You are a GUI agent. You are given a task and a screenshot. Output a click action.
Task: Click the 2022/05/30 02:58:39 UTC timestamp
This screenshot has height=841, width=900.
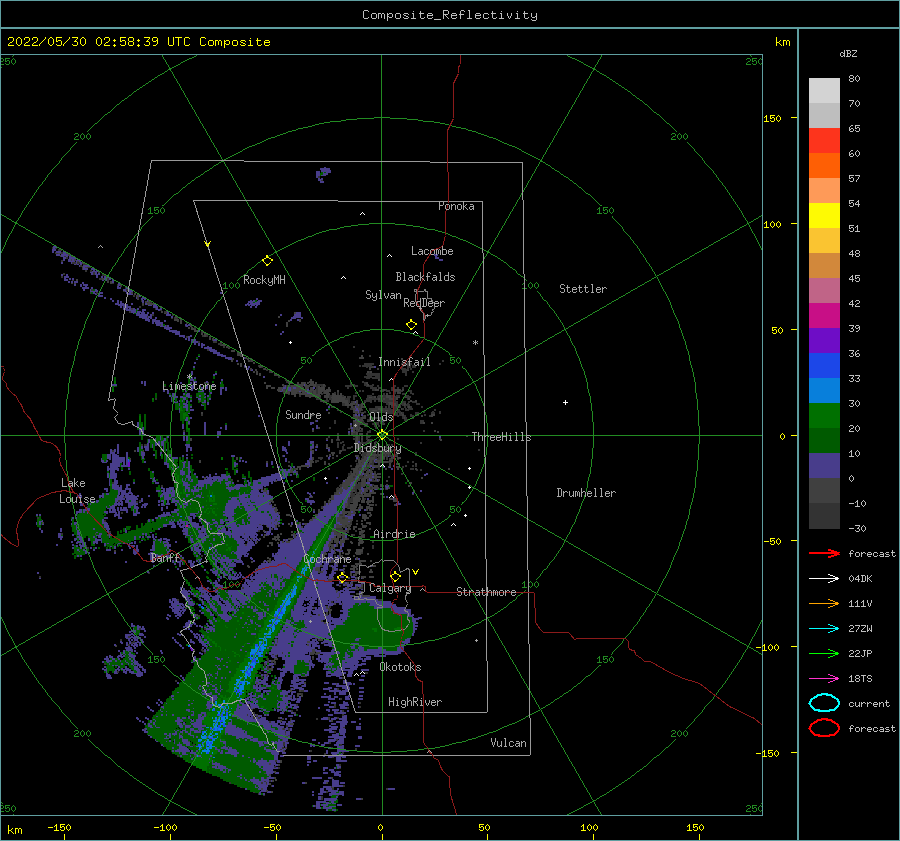98,42
